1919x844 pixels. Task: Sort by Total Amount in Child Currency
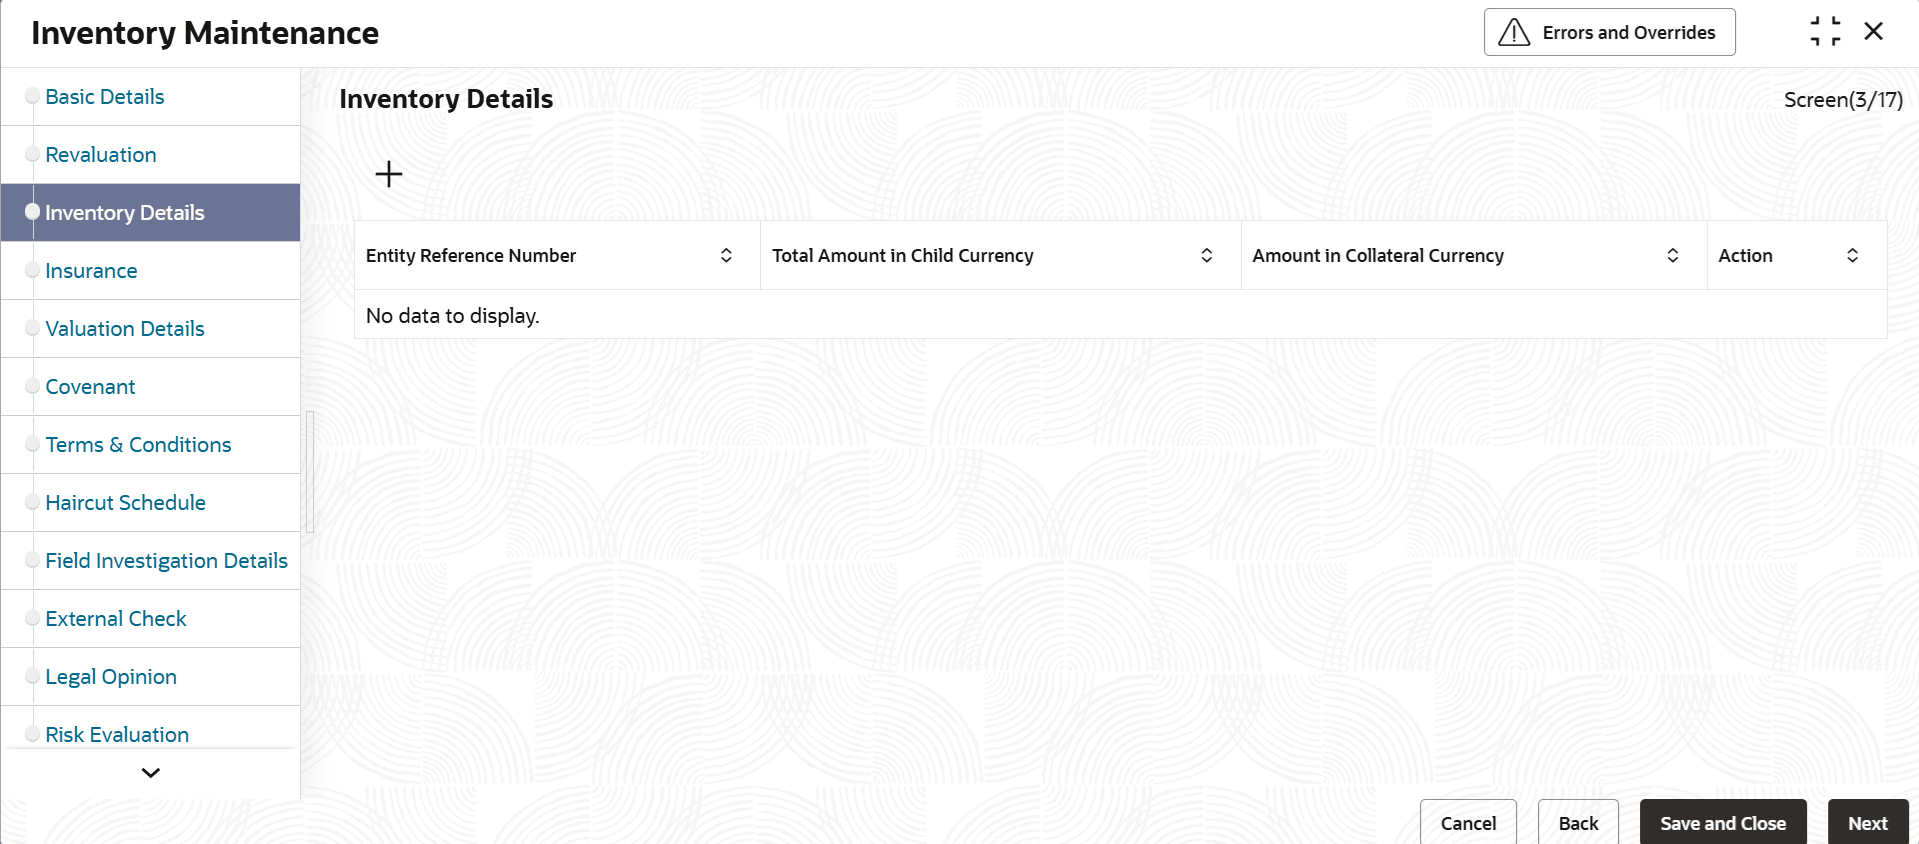pos(1207,256)
